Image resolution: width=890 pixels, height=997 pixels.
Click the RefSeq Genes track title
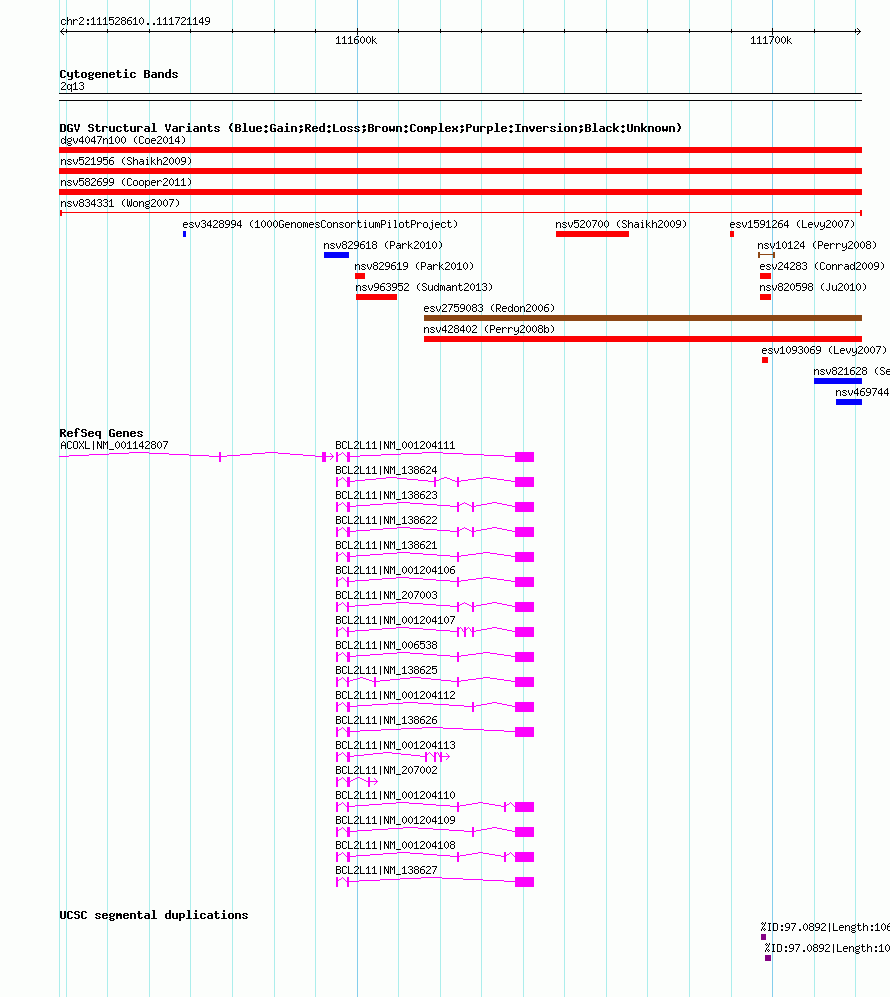pyautogui.click(x=102, y=433)
